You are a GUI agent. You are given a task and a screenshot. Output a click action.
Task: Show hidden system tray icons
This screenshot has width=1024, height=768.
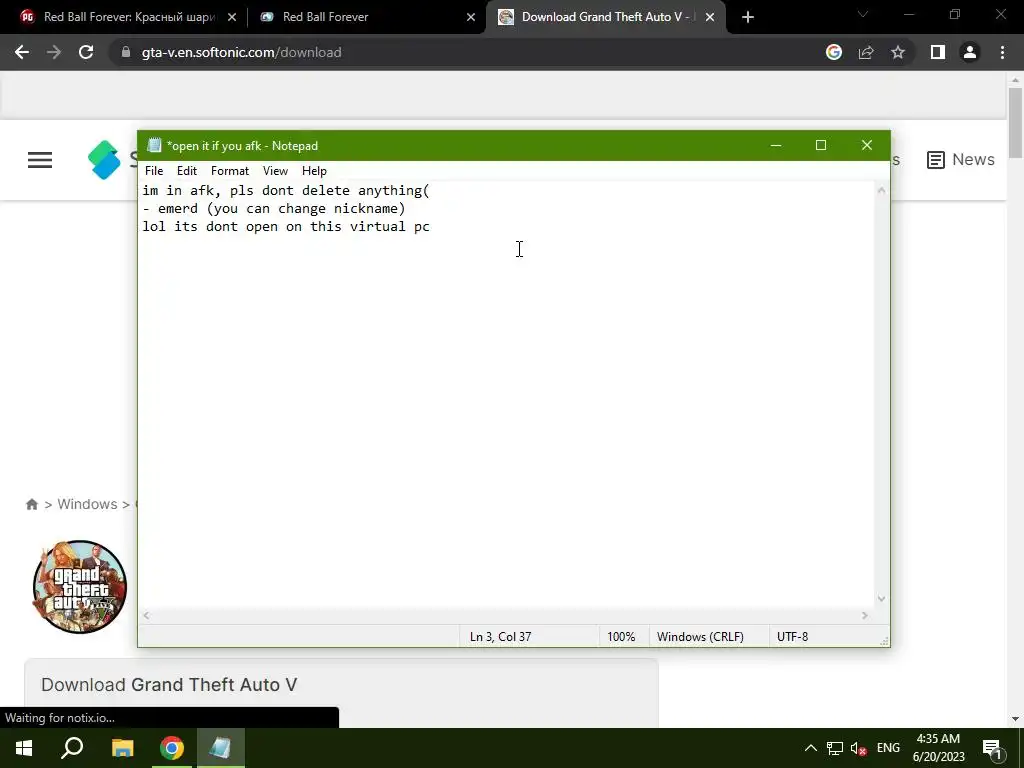tap(810, 748)
